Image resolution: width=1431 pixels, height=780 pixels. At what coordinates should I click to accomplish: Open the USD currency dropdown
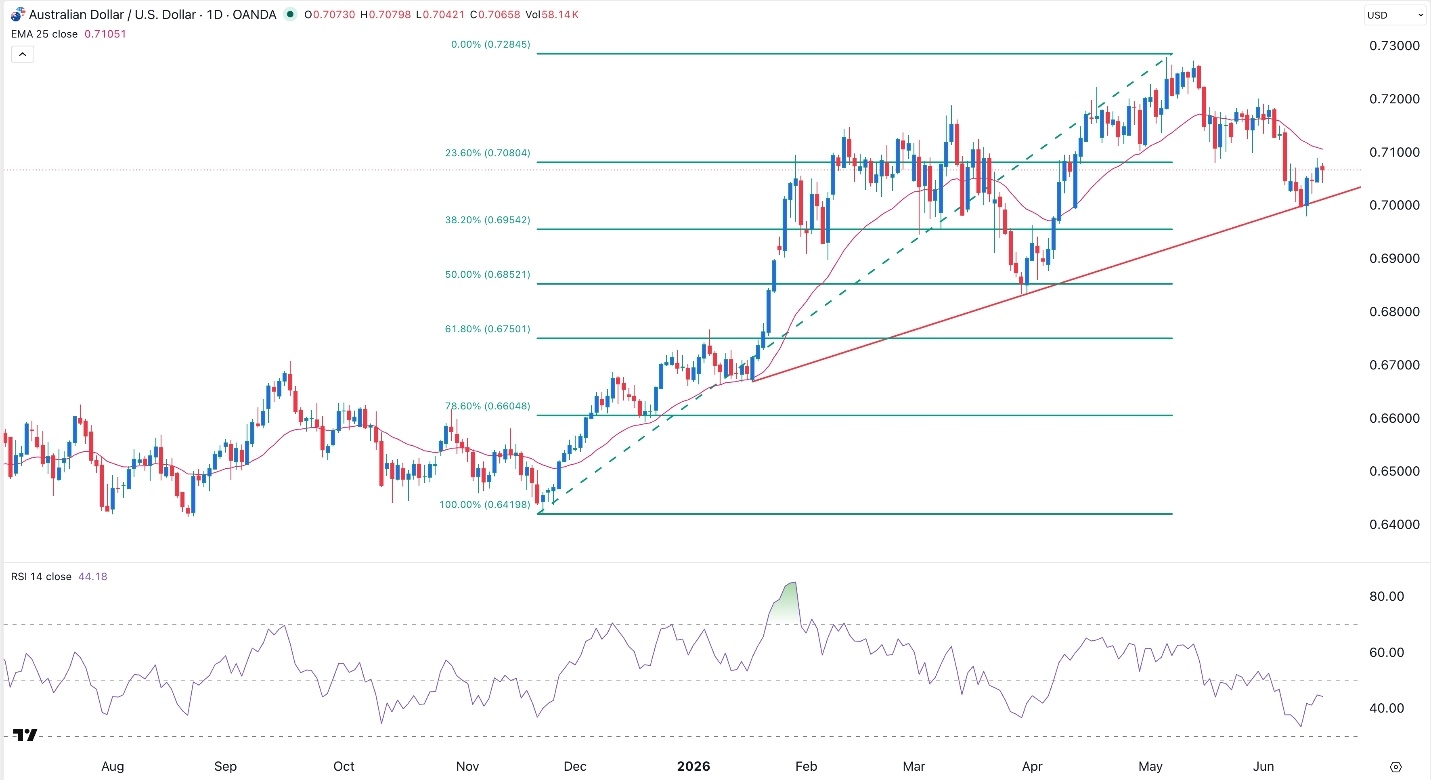(x=1395, y=15)
